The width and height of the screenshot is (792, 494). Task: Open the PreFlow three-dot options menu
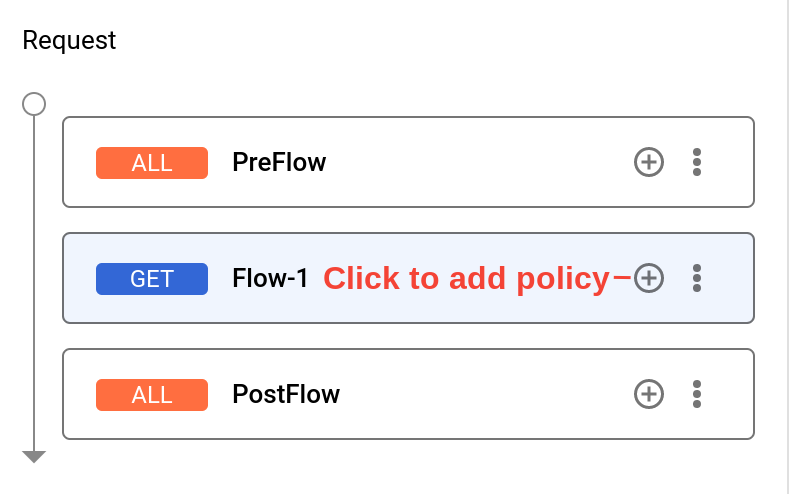click(697, 162)
